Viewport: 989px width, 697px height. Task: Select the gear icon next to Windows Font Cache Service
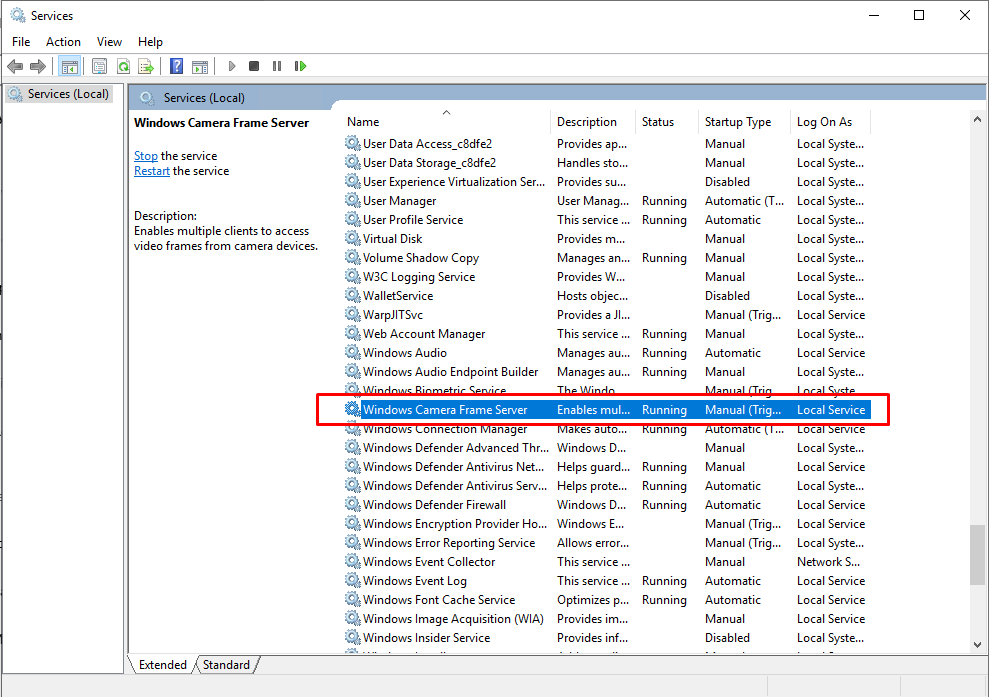(353, 599)
